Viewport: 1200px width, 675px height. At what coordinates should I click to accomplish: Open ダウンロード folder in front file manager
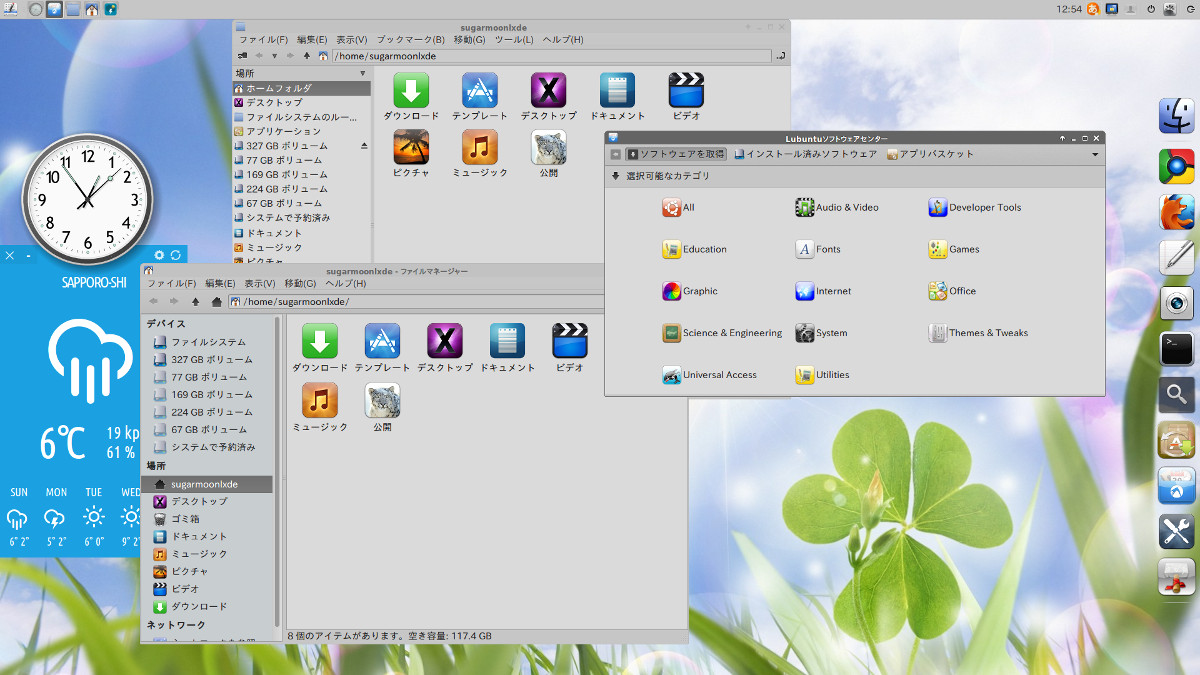[x=320, y=348]
